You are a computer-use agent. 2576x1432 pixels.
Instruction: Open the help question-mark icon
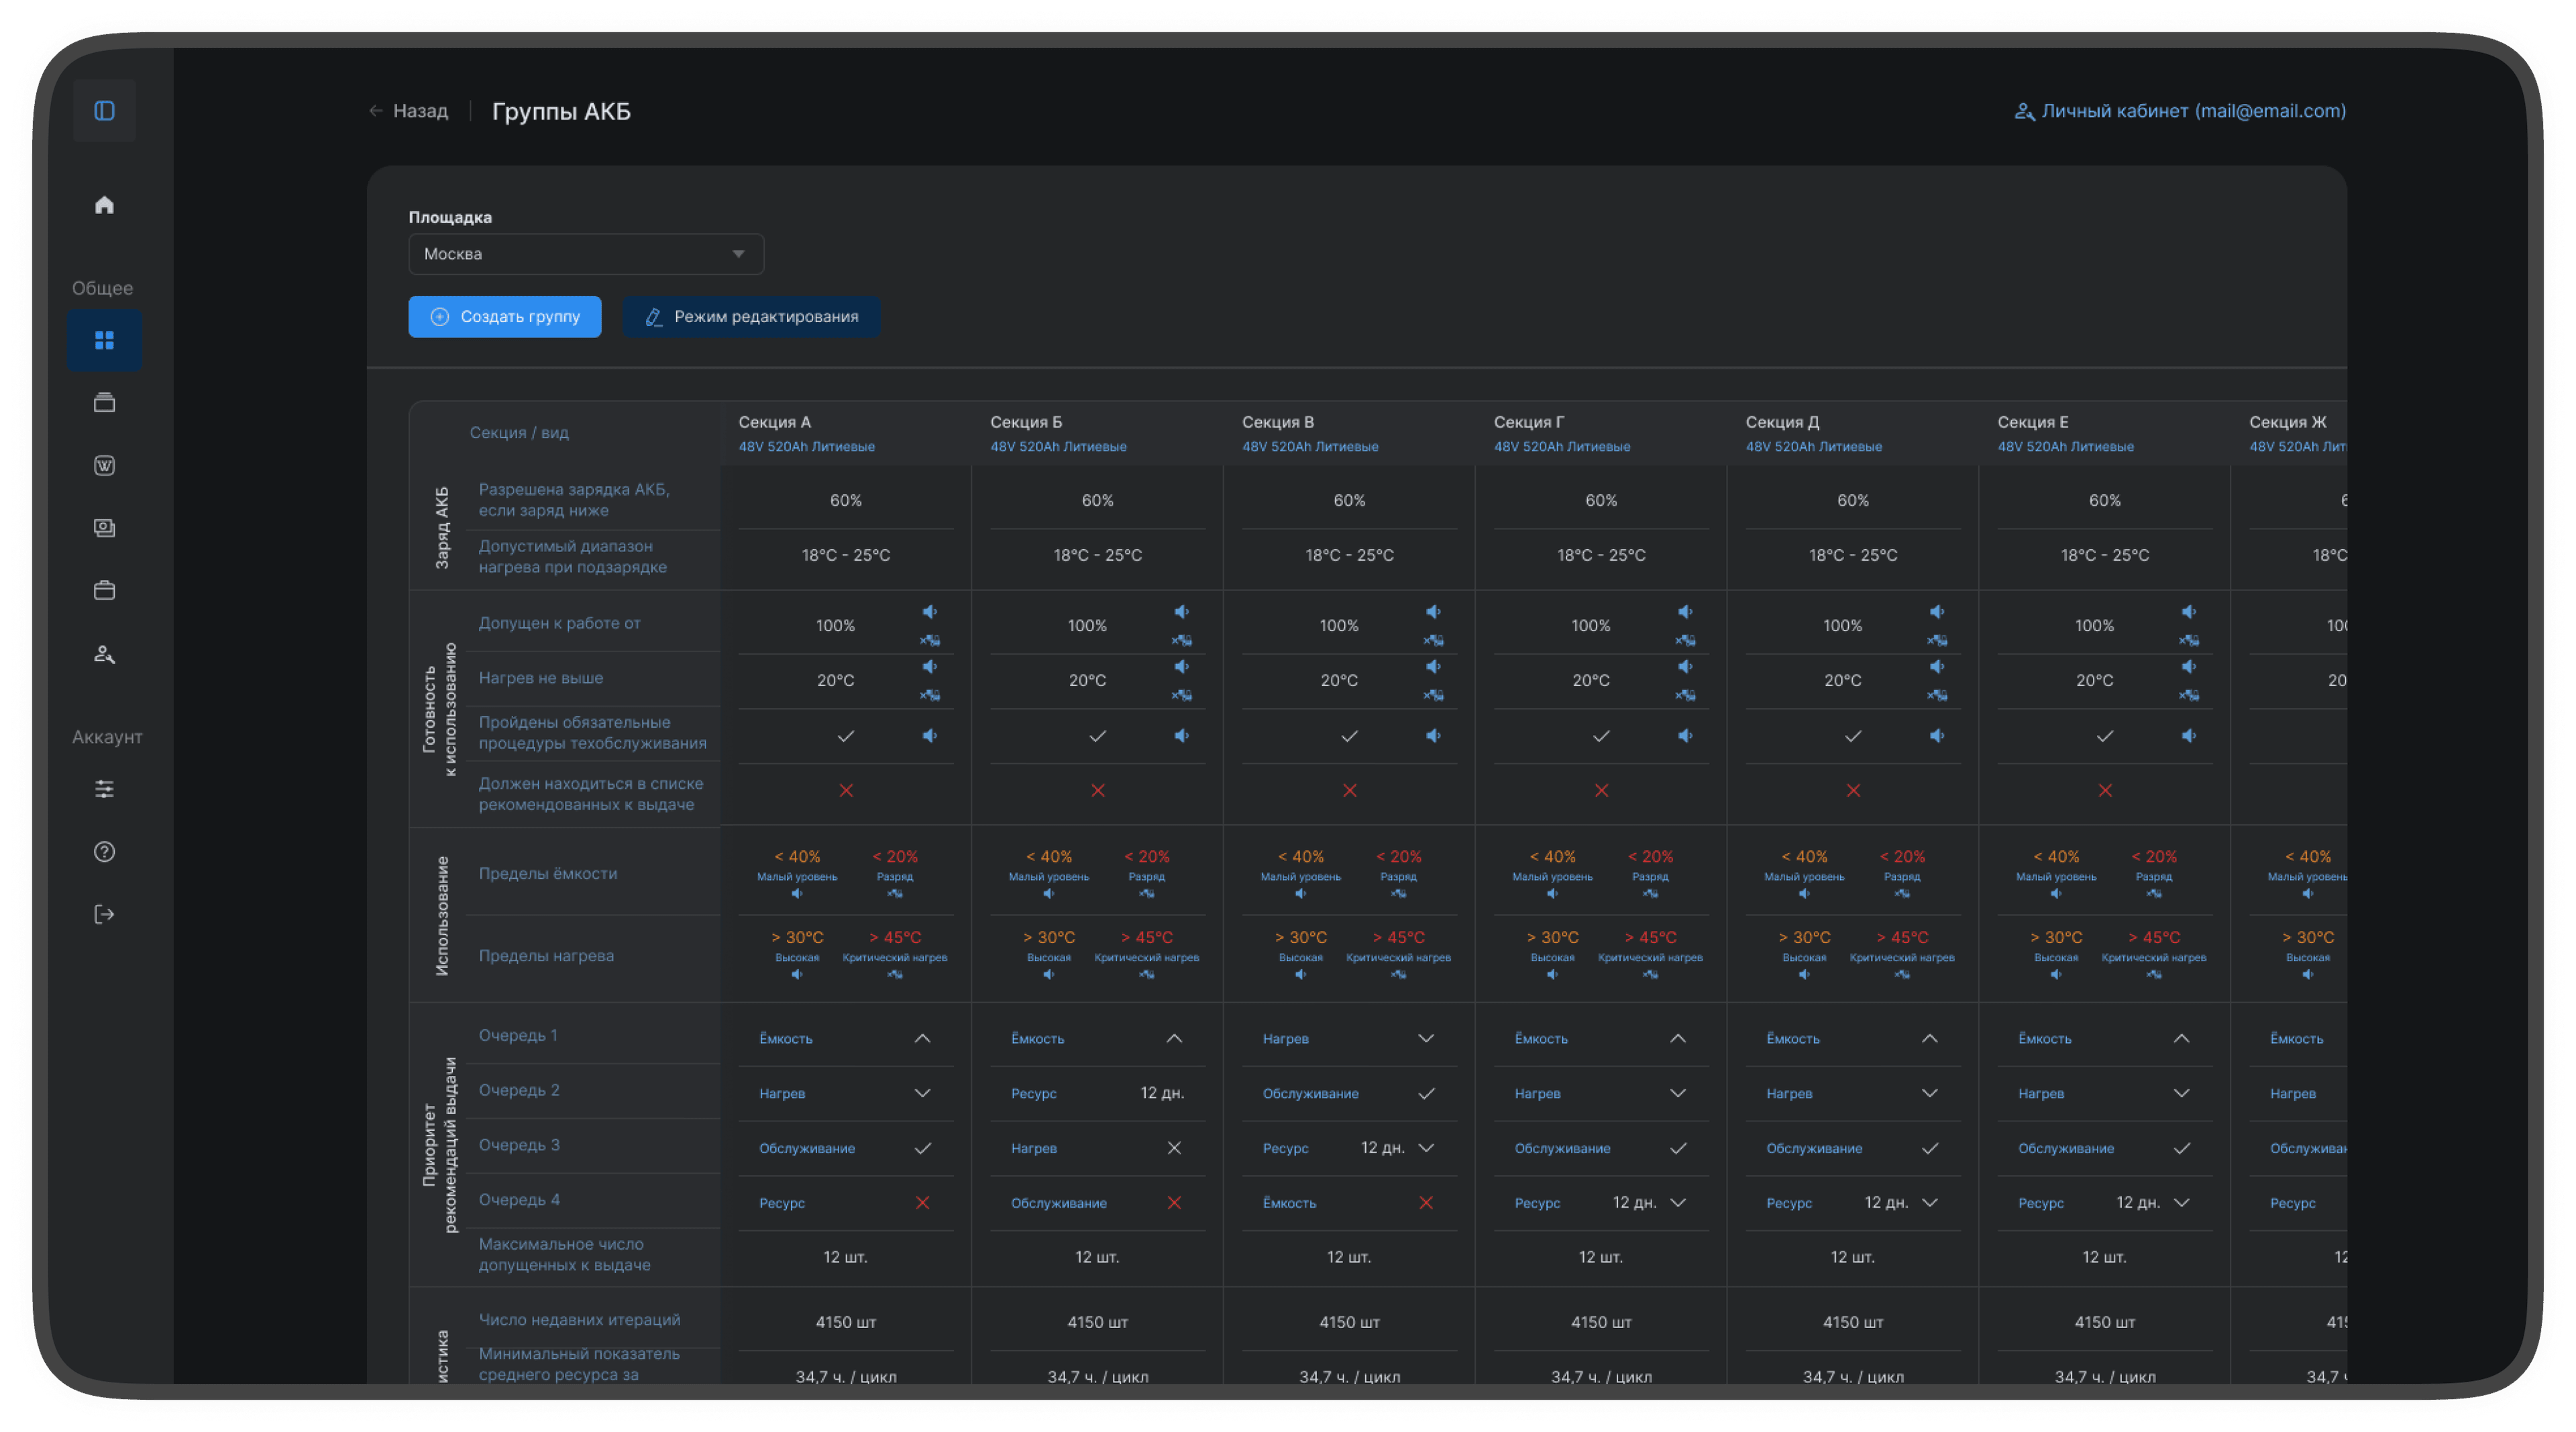[x=104, y=852]
